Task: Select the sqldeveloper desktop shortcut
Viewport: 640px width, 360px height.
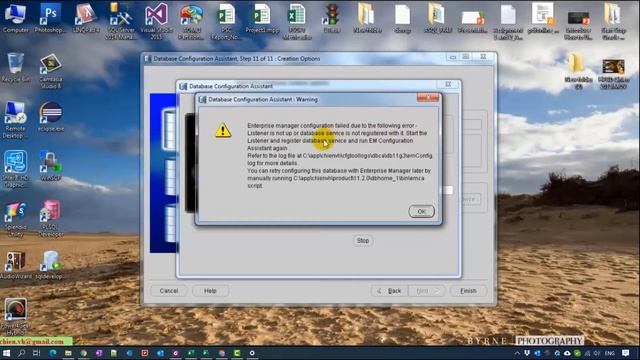Action: (49, 265)
